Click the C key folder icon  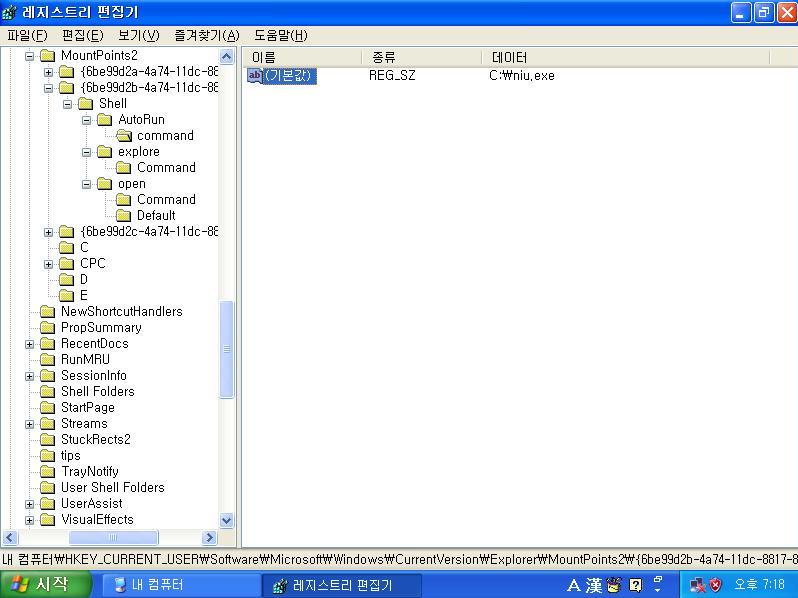[x=66, y=248]
